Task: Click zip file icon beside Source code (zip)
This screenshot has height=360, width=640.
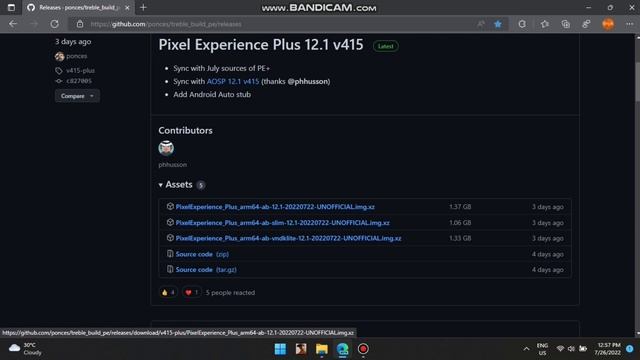Action: [x=170, y=254]
